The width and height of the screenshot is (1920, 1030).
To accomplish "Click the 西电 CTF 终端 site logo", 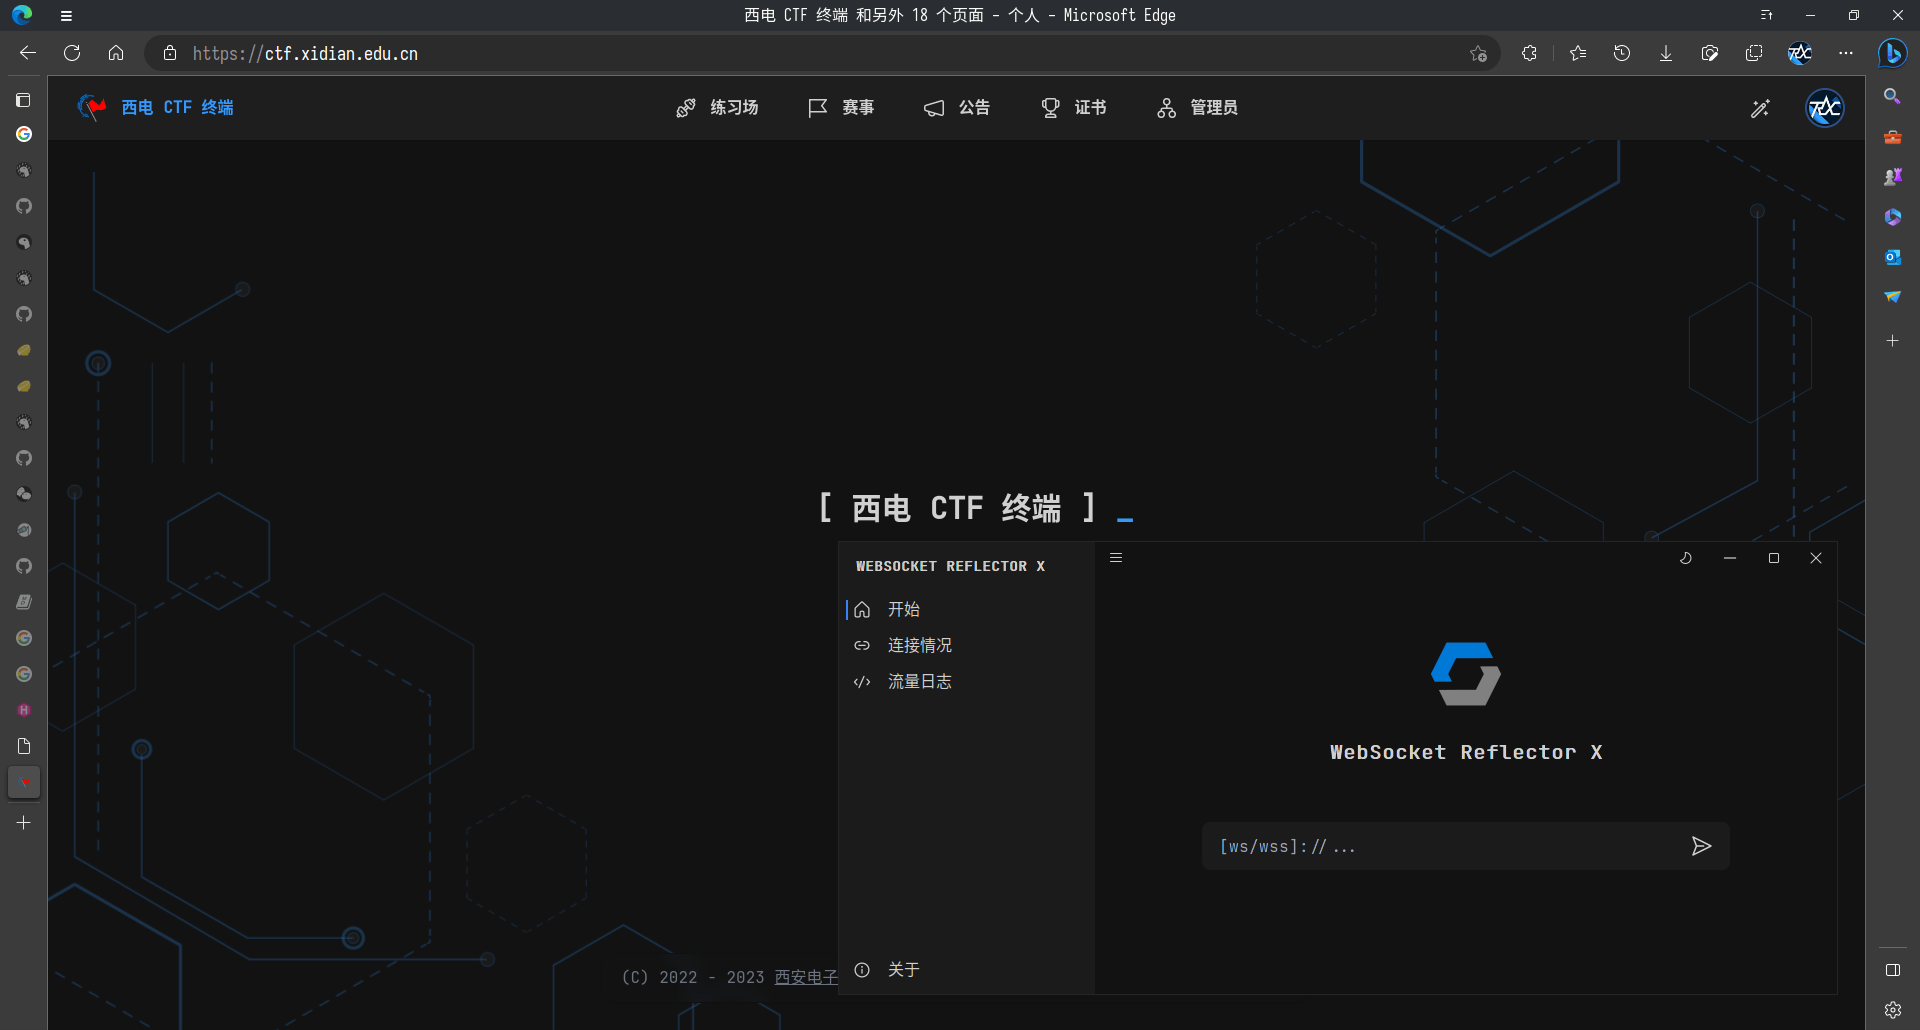I will click(156, 107).
